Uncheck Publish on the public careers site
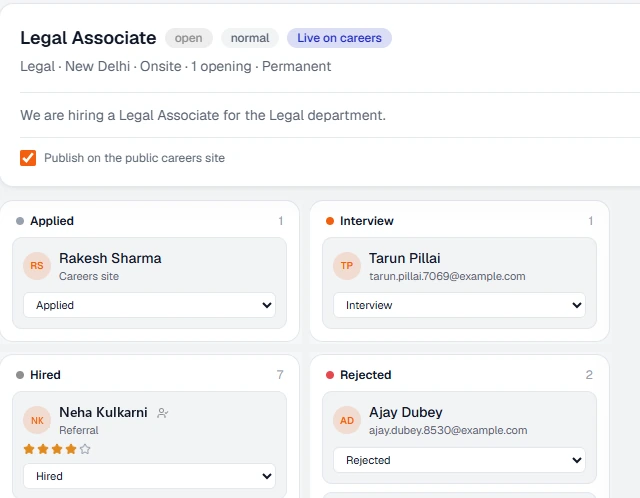Screen dimensions: 640x498 coord(28,158)
